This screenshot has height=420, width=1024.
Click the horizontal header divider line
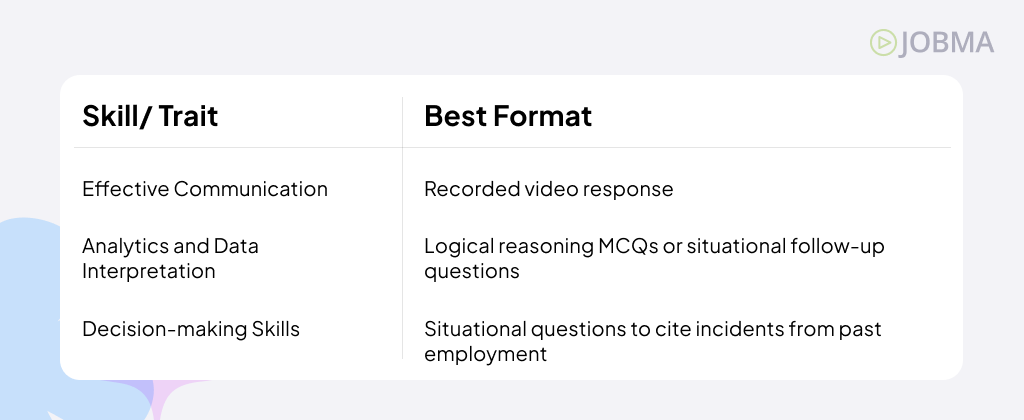[x=512, y=148]
